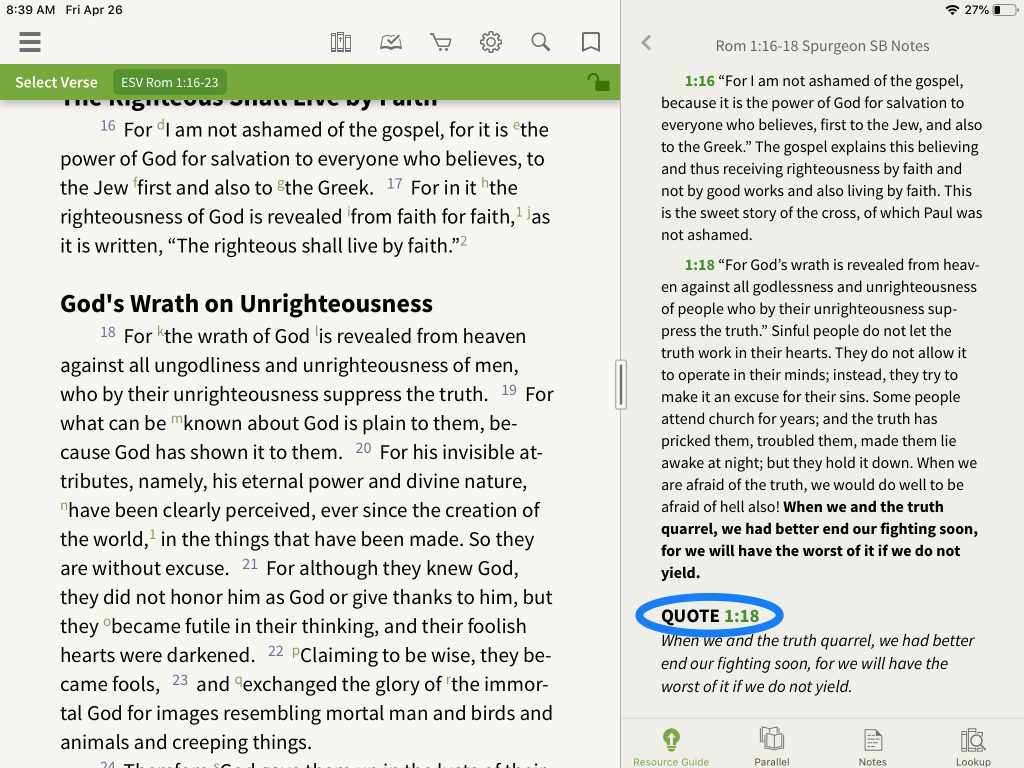Image resolution: width=1024 pixels, height=768 pixels.
Task: Open cross-reference k before 'the wrath of God'
Action: coord(161,330)
